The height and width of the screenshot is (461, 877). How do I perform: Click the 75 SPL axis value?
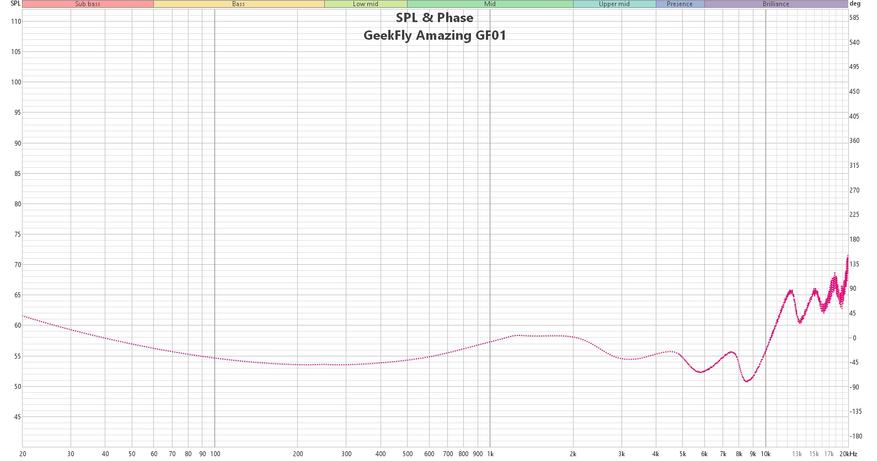coord(17,234)
